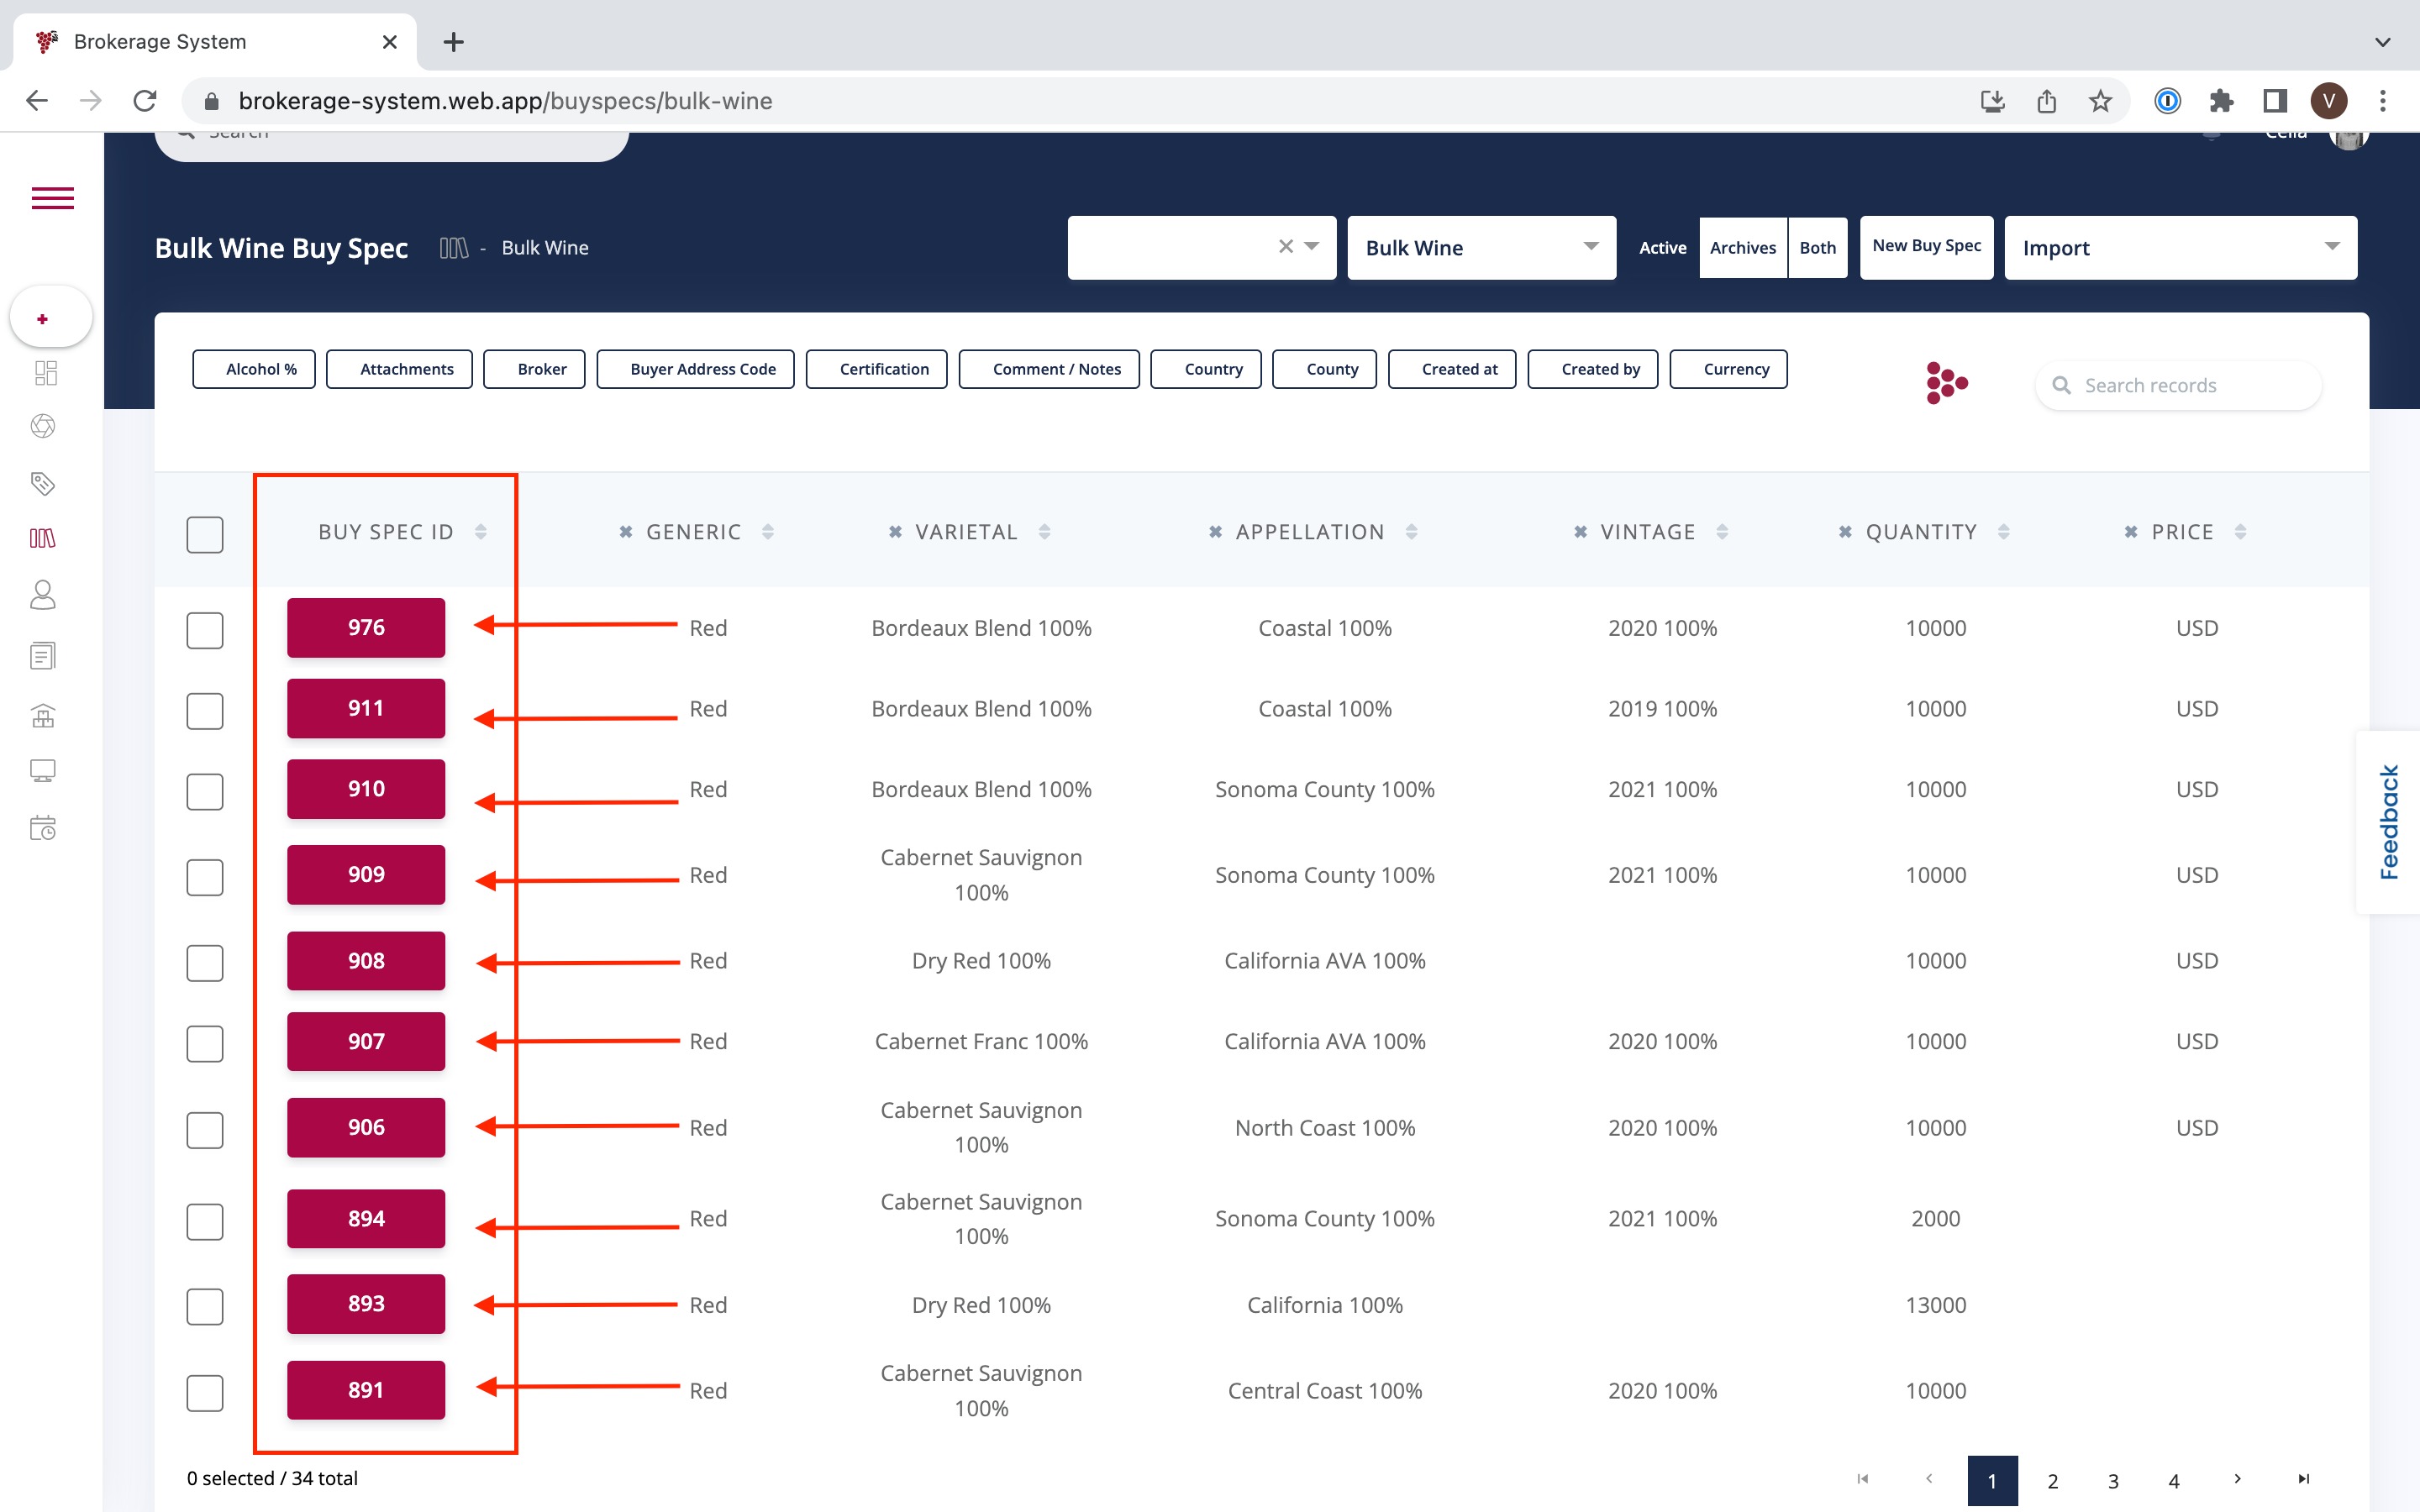Select the Both filter tab

1817,248
